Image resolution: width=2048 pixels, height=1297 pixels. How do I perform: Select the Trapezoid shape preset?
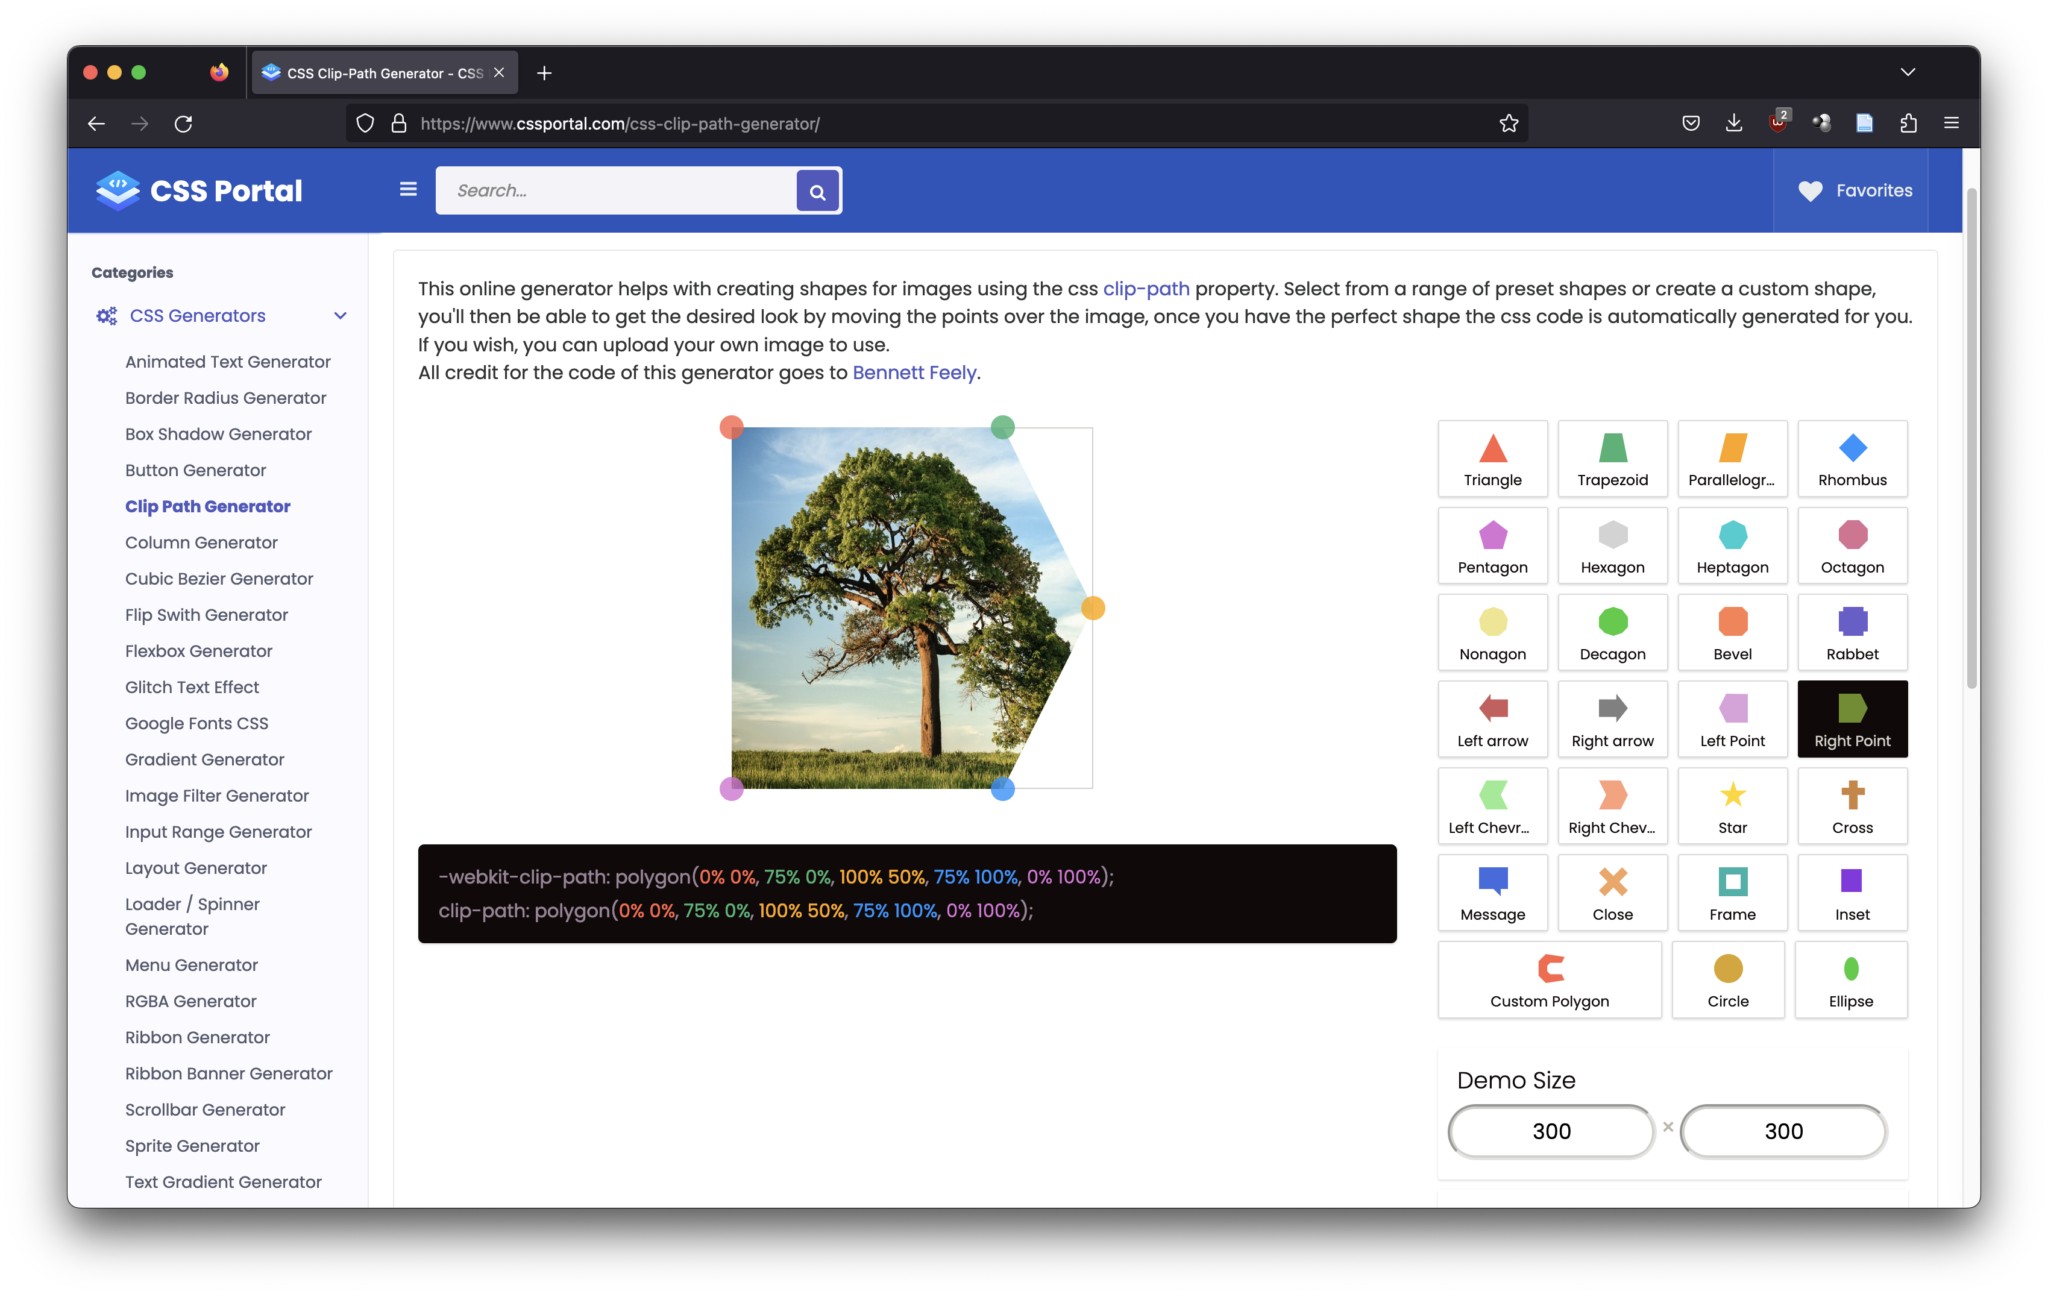tap(1612, 459)
